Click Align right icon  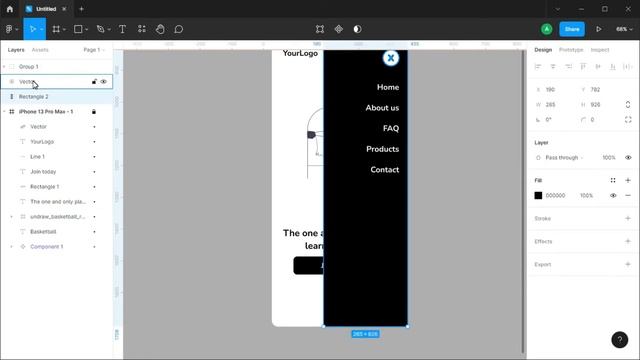click(x=568, y=67)
